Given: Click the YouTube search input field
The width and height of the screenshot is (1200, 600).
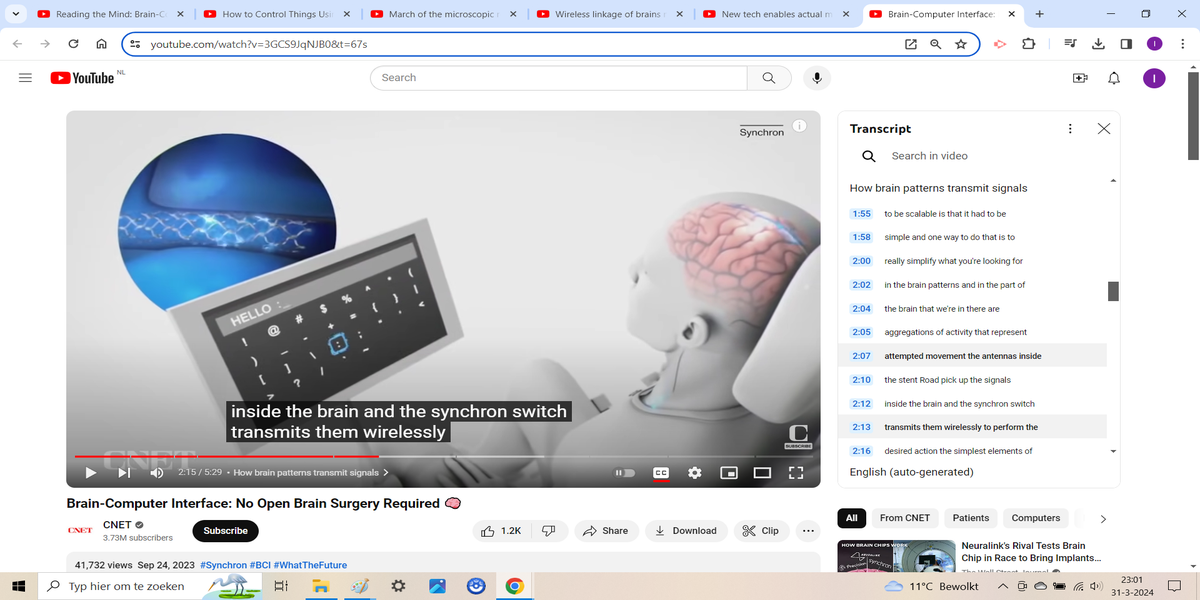Looking at the screenshot, I should (x=558, y=78).
